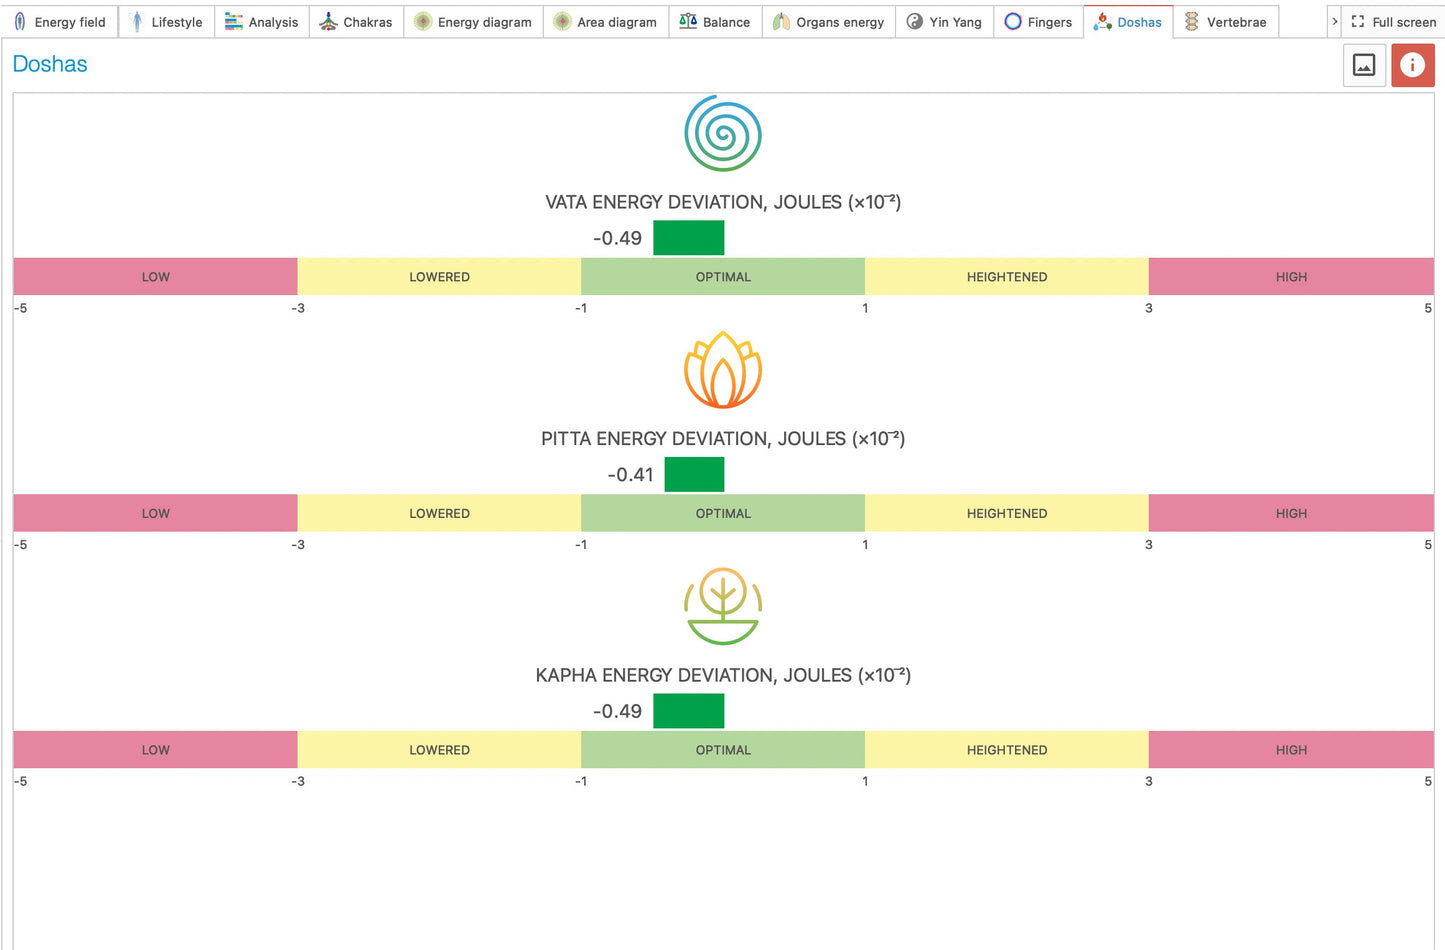Click the Kapha LOWERED range segment
This screenshot has width=1445, height=950.
tap(439, 750)
